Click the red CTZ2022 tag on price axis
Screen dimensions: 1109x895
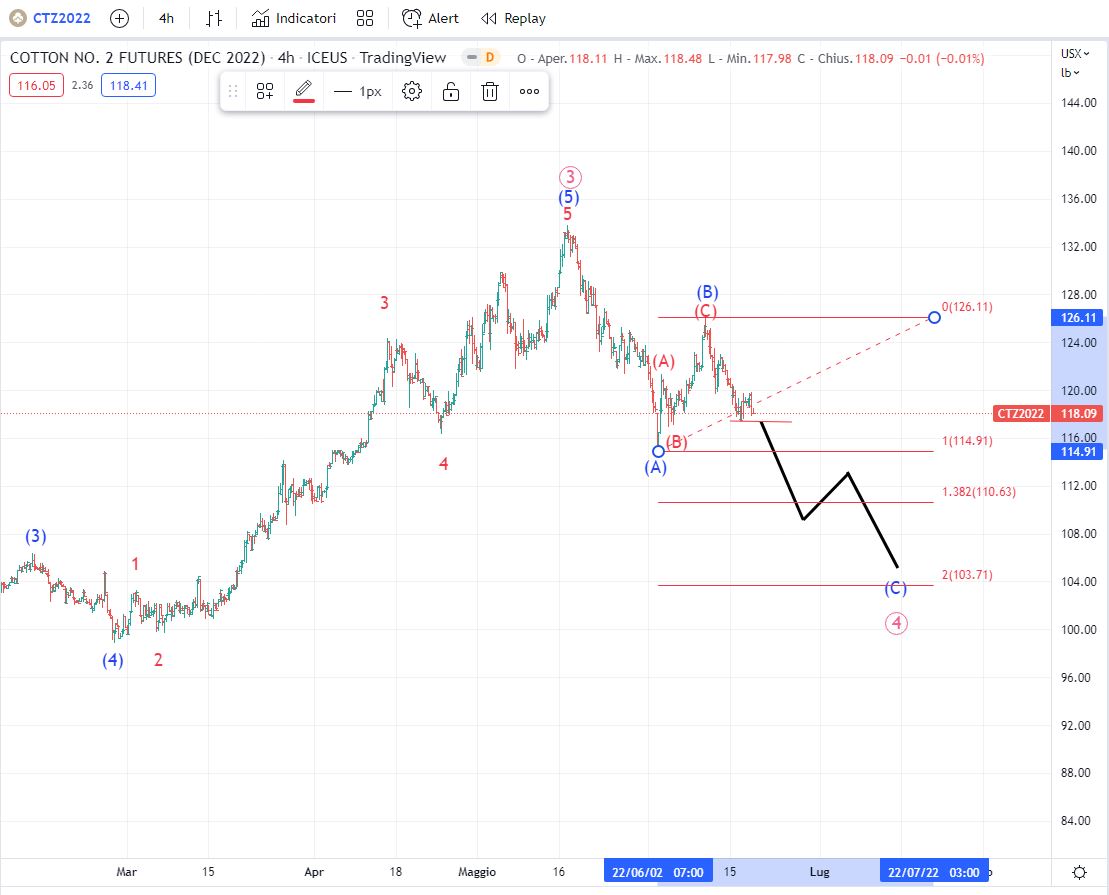click(x=1021, y=413)
